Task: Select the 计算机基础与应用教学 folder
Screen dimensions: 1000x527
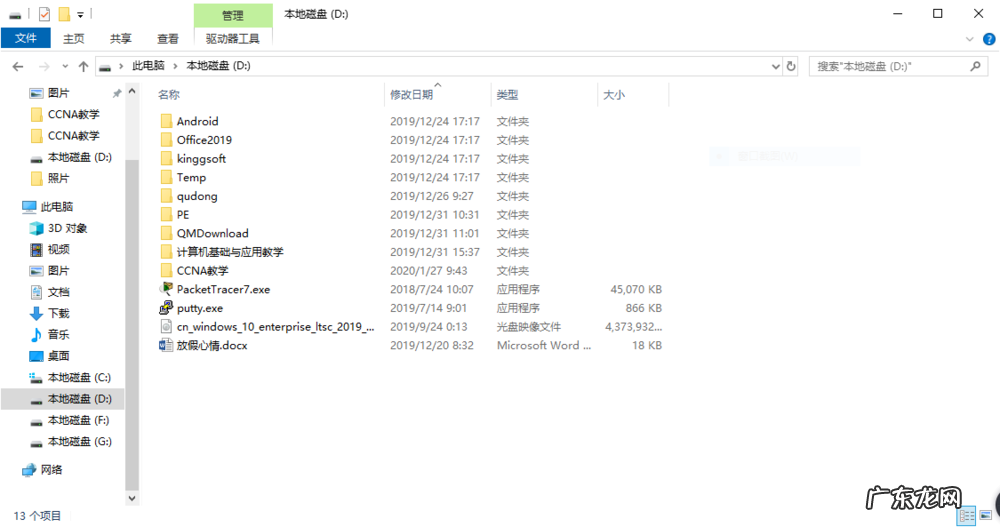Action: tap(230, 252)
